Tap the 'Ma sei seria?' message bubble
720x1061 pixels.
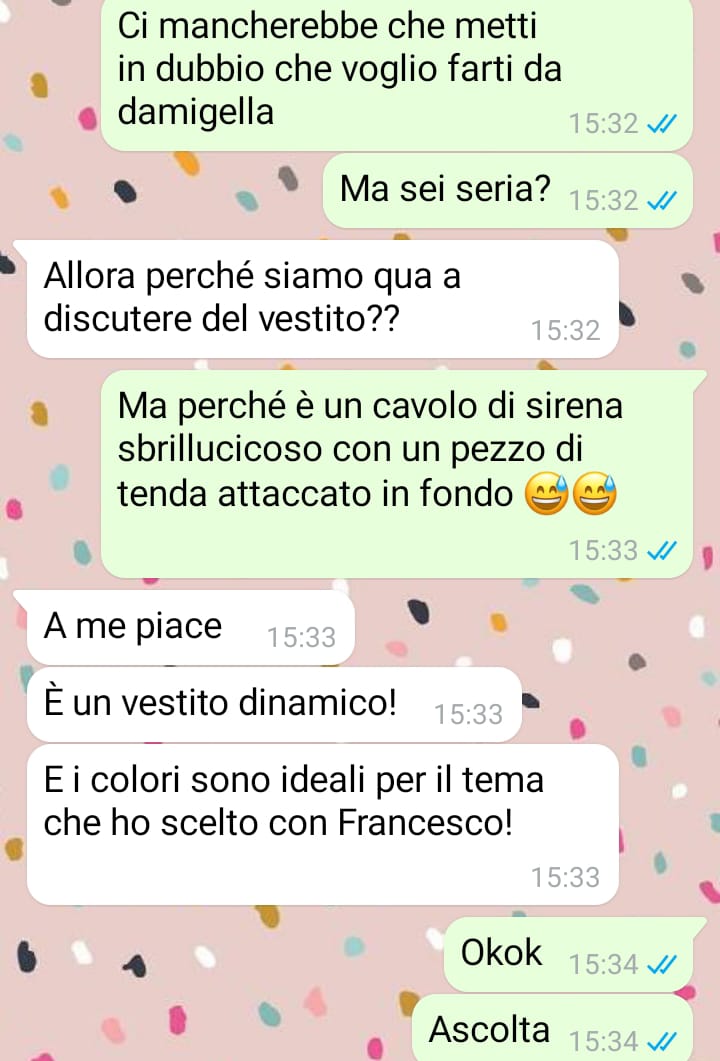tap(508, 190)
